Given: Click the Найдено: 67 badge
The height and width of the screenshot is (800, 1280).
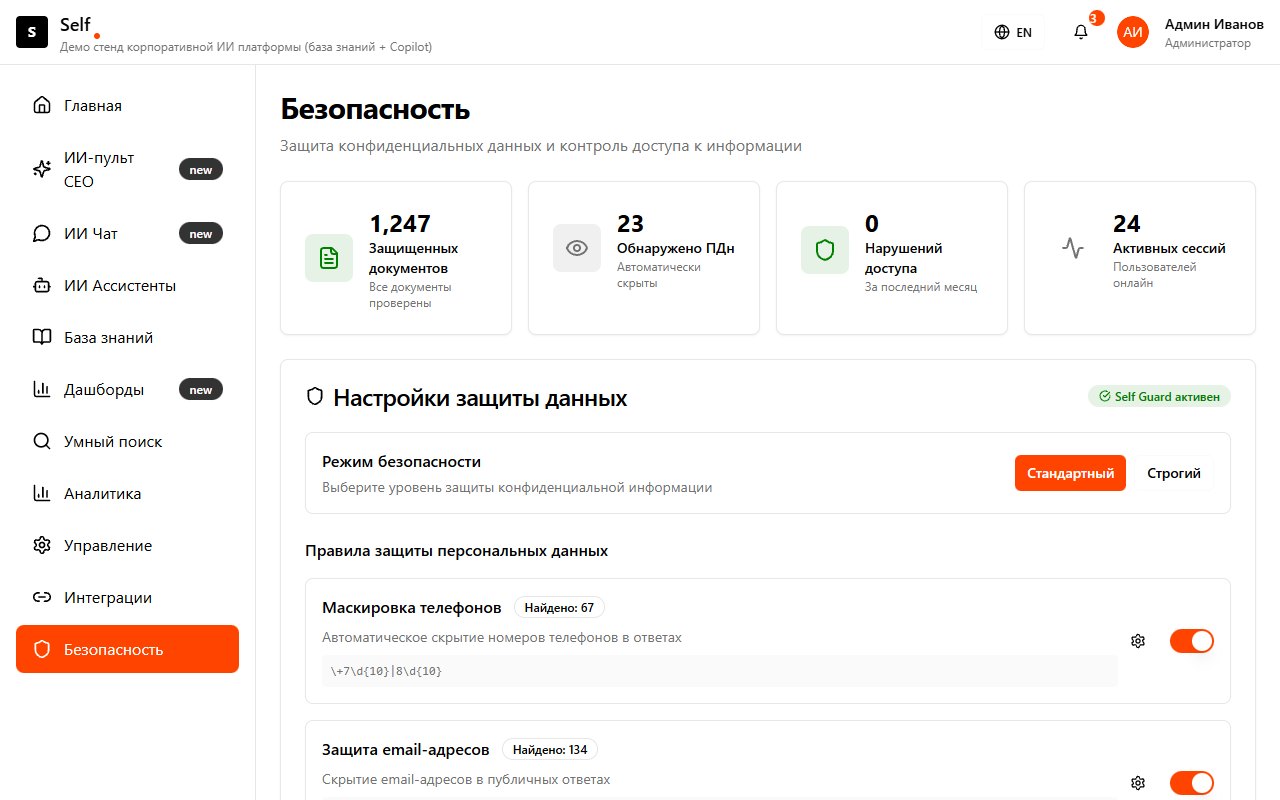Looking at the screenshot, I should (559, 607).
